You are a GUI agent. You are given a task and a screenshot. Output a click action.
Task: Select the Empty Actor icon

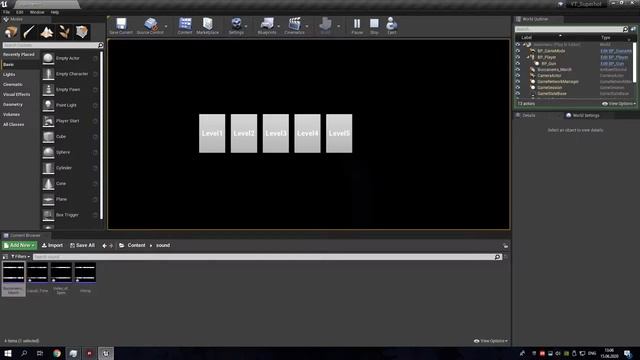[48, 58]
